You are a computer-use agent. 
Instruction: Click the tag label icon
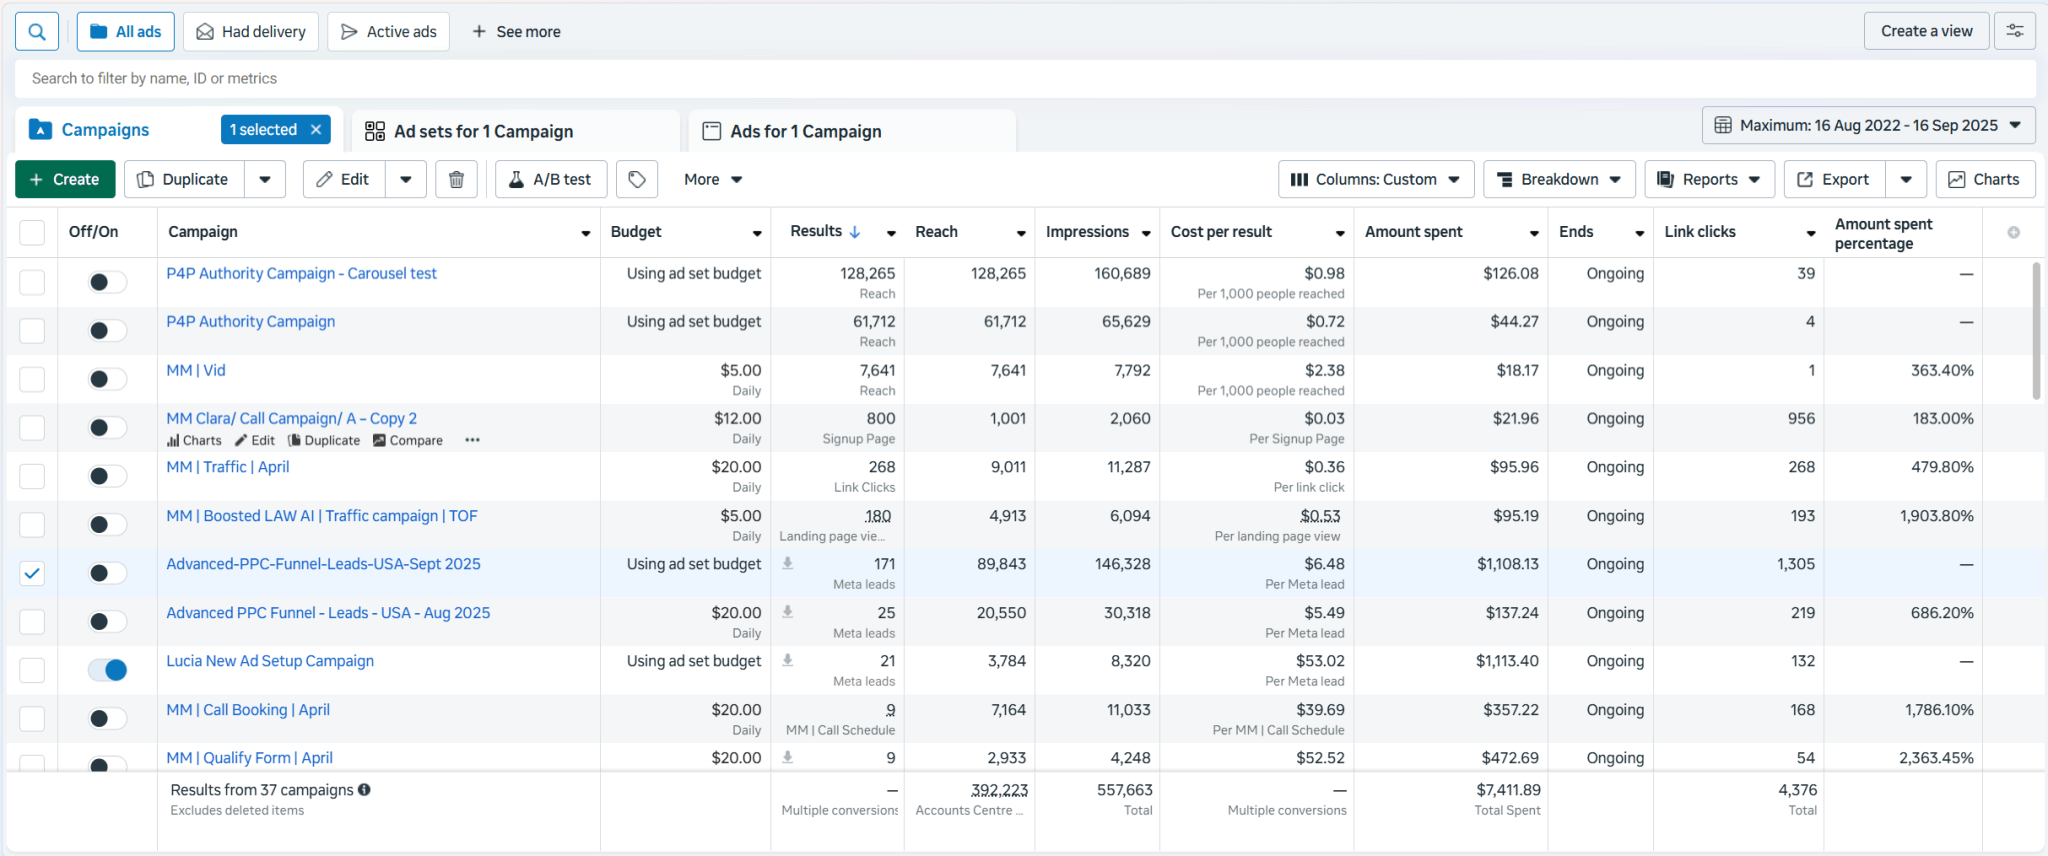[637, 180]
